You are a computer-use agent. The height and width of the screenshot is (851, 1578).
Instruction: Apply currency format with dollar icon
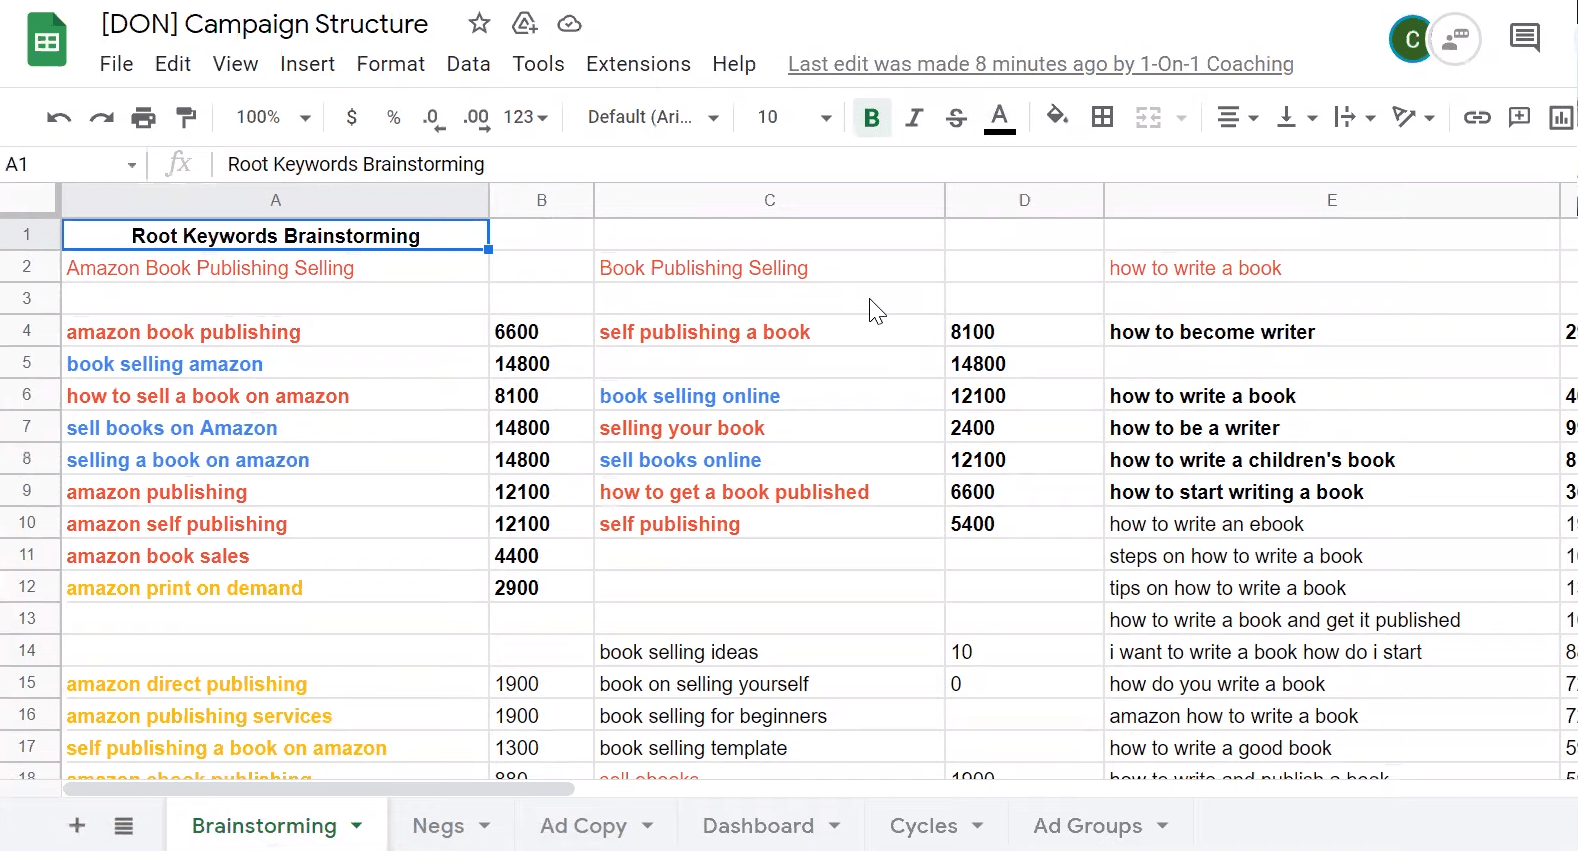351,117
